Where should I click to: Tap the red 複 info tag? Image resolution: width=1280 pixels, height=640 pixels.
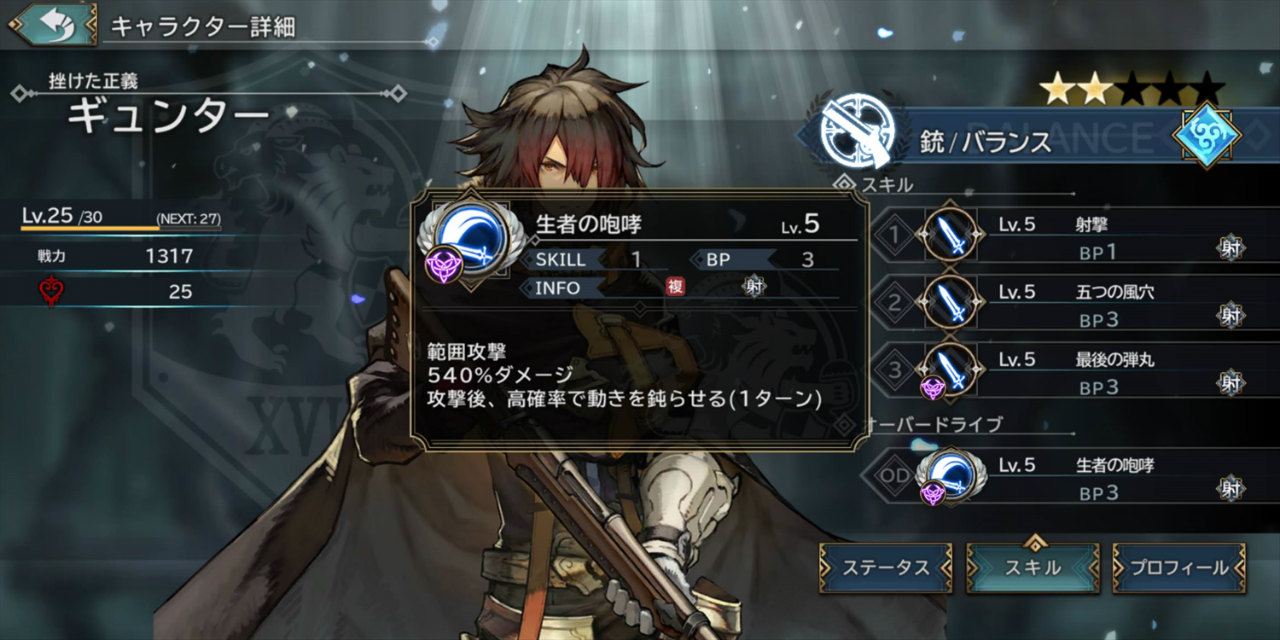pos(677,286)
